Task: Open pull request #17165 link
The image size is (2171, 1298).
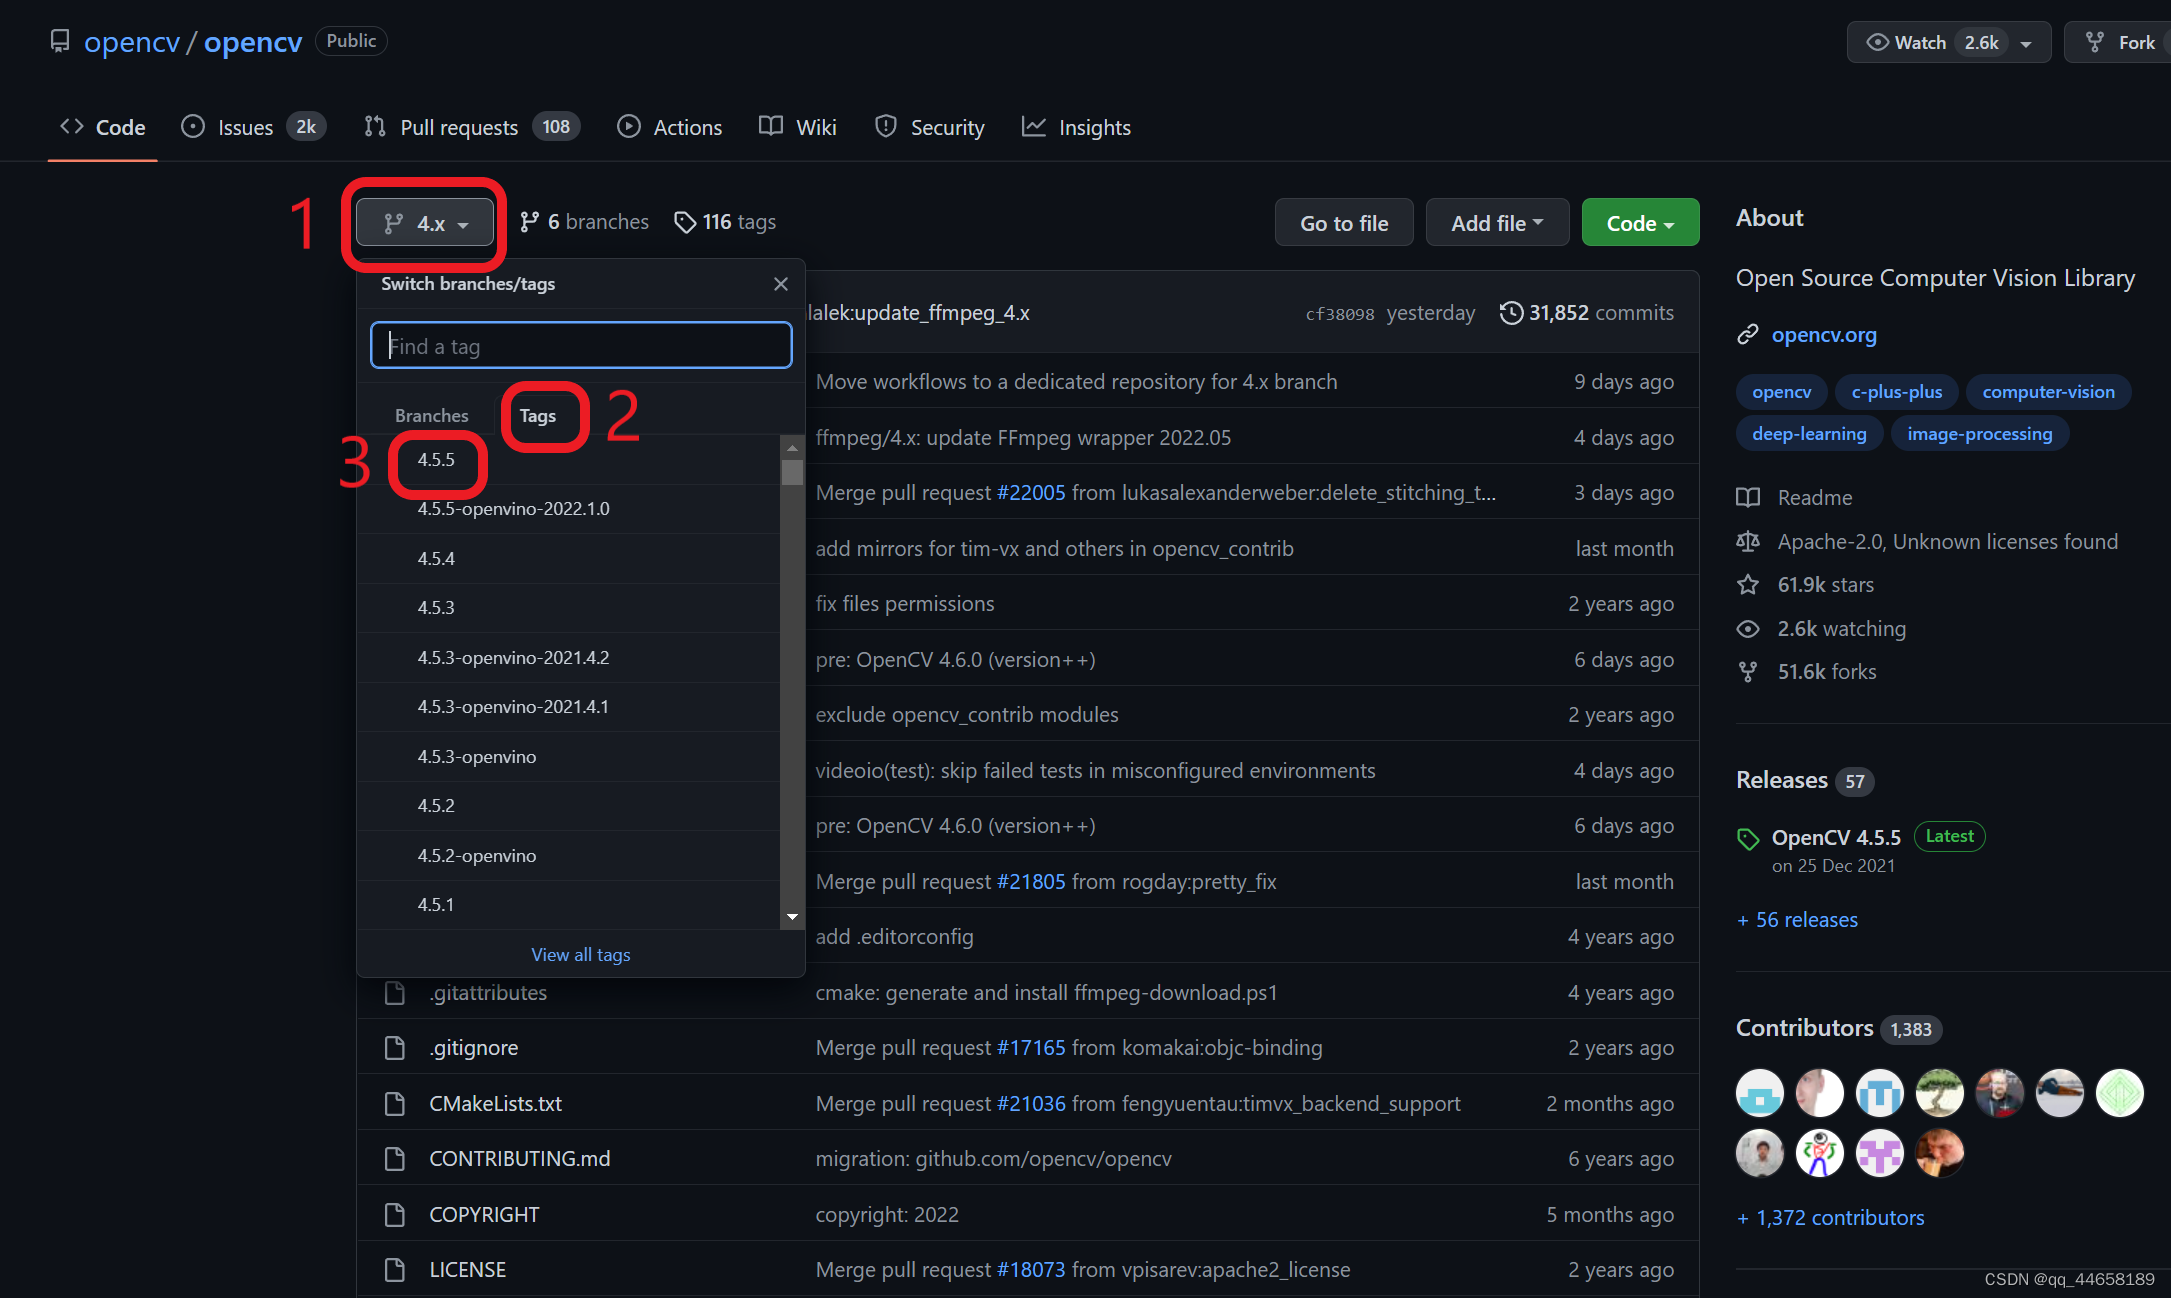Action: click(1031, 1048)
